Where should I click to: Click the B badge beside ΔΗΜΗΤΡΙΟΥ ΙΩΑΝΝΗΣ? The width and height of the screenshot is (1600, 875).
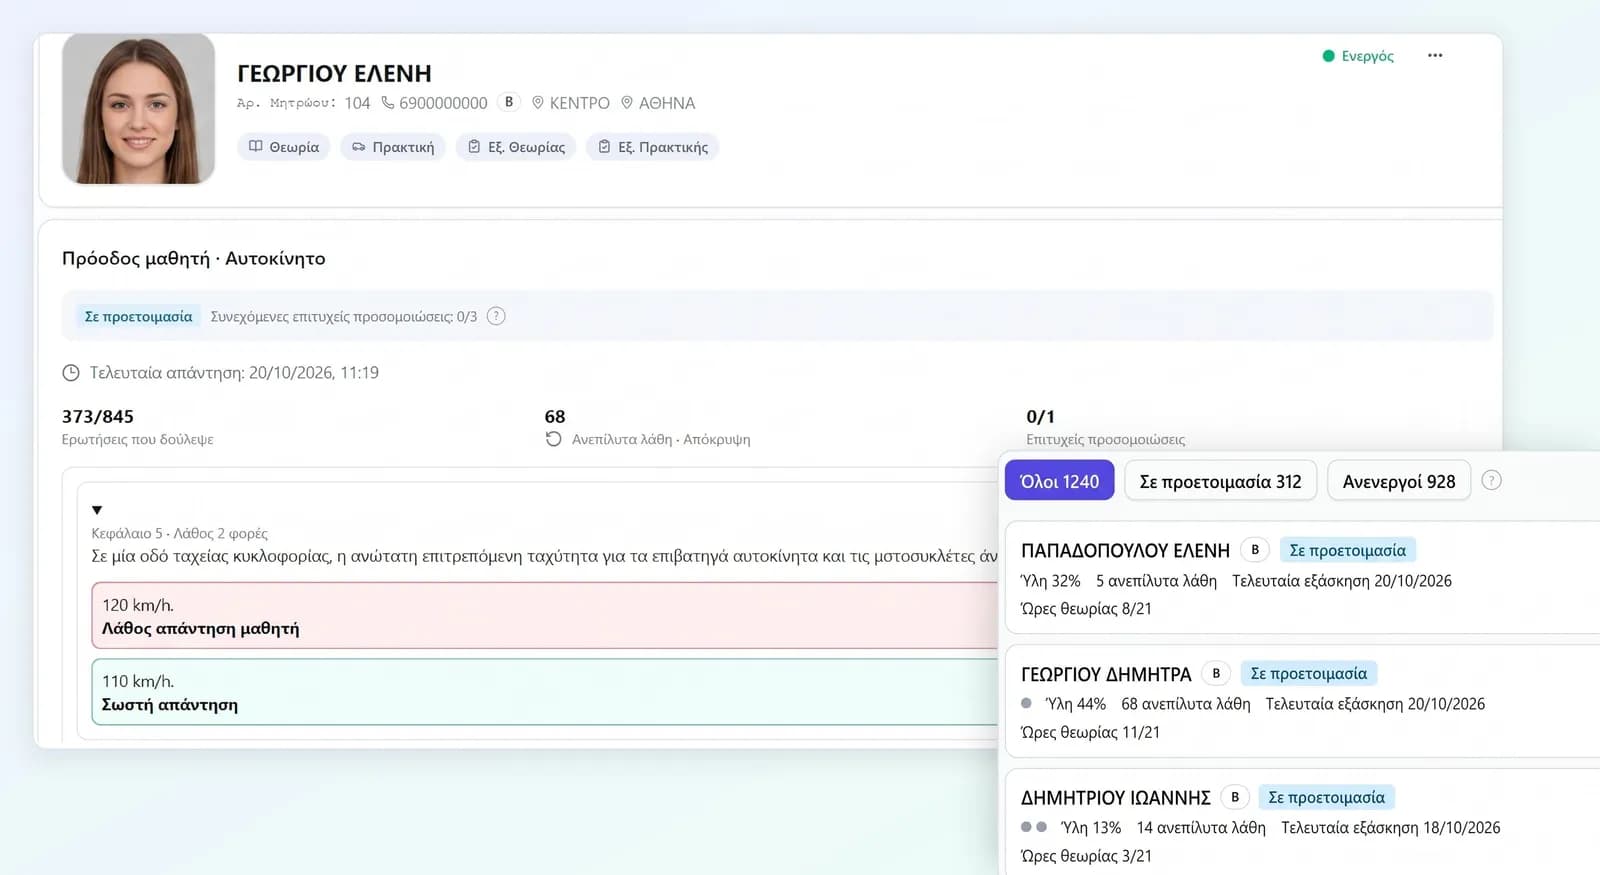point(1235,798)
